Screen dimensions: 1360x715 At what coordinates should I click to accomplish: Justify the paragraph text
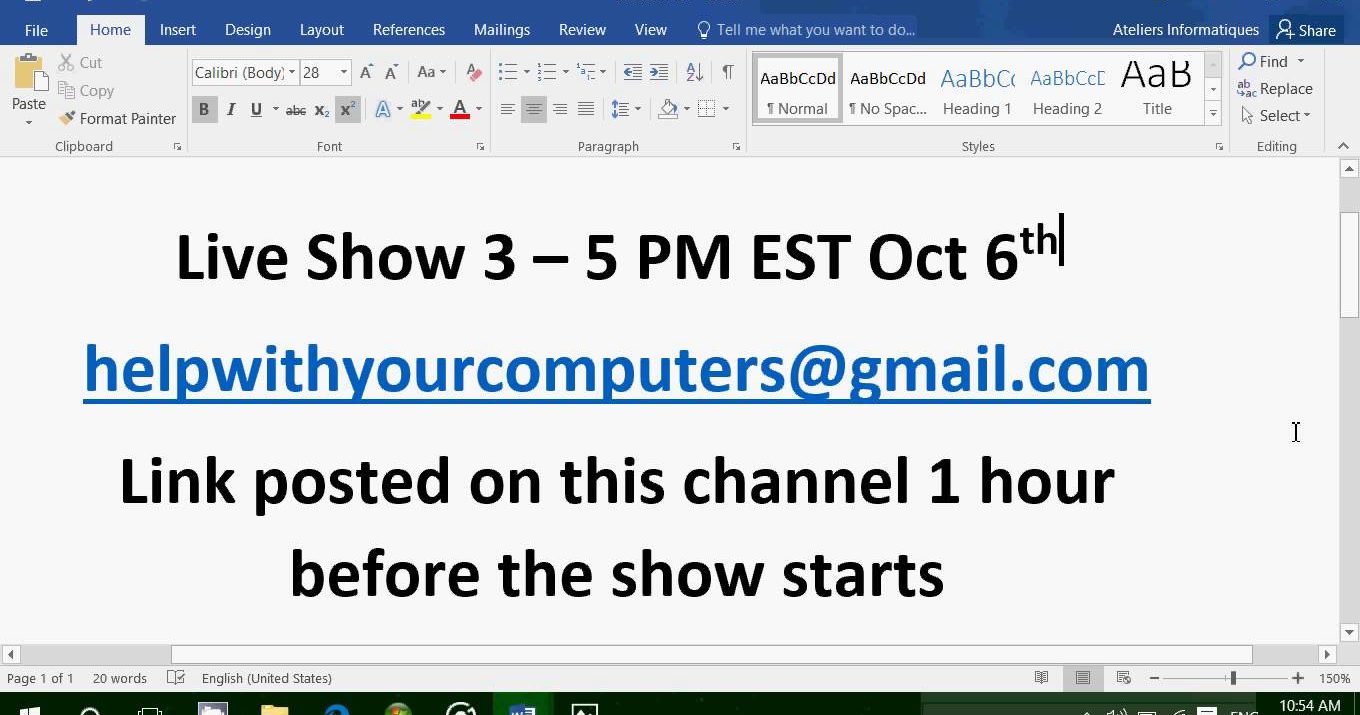pyautogui.click(x=586, y=109)
